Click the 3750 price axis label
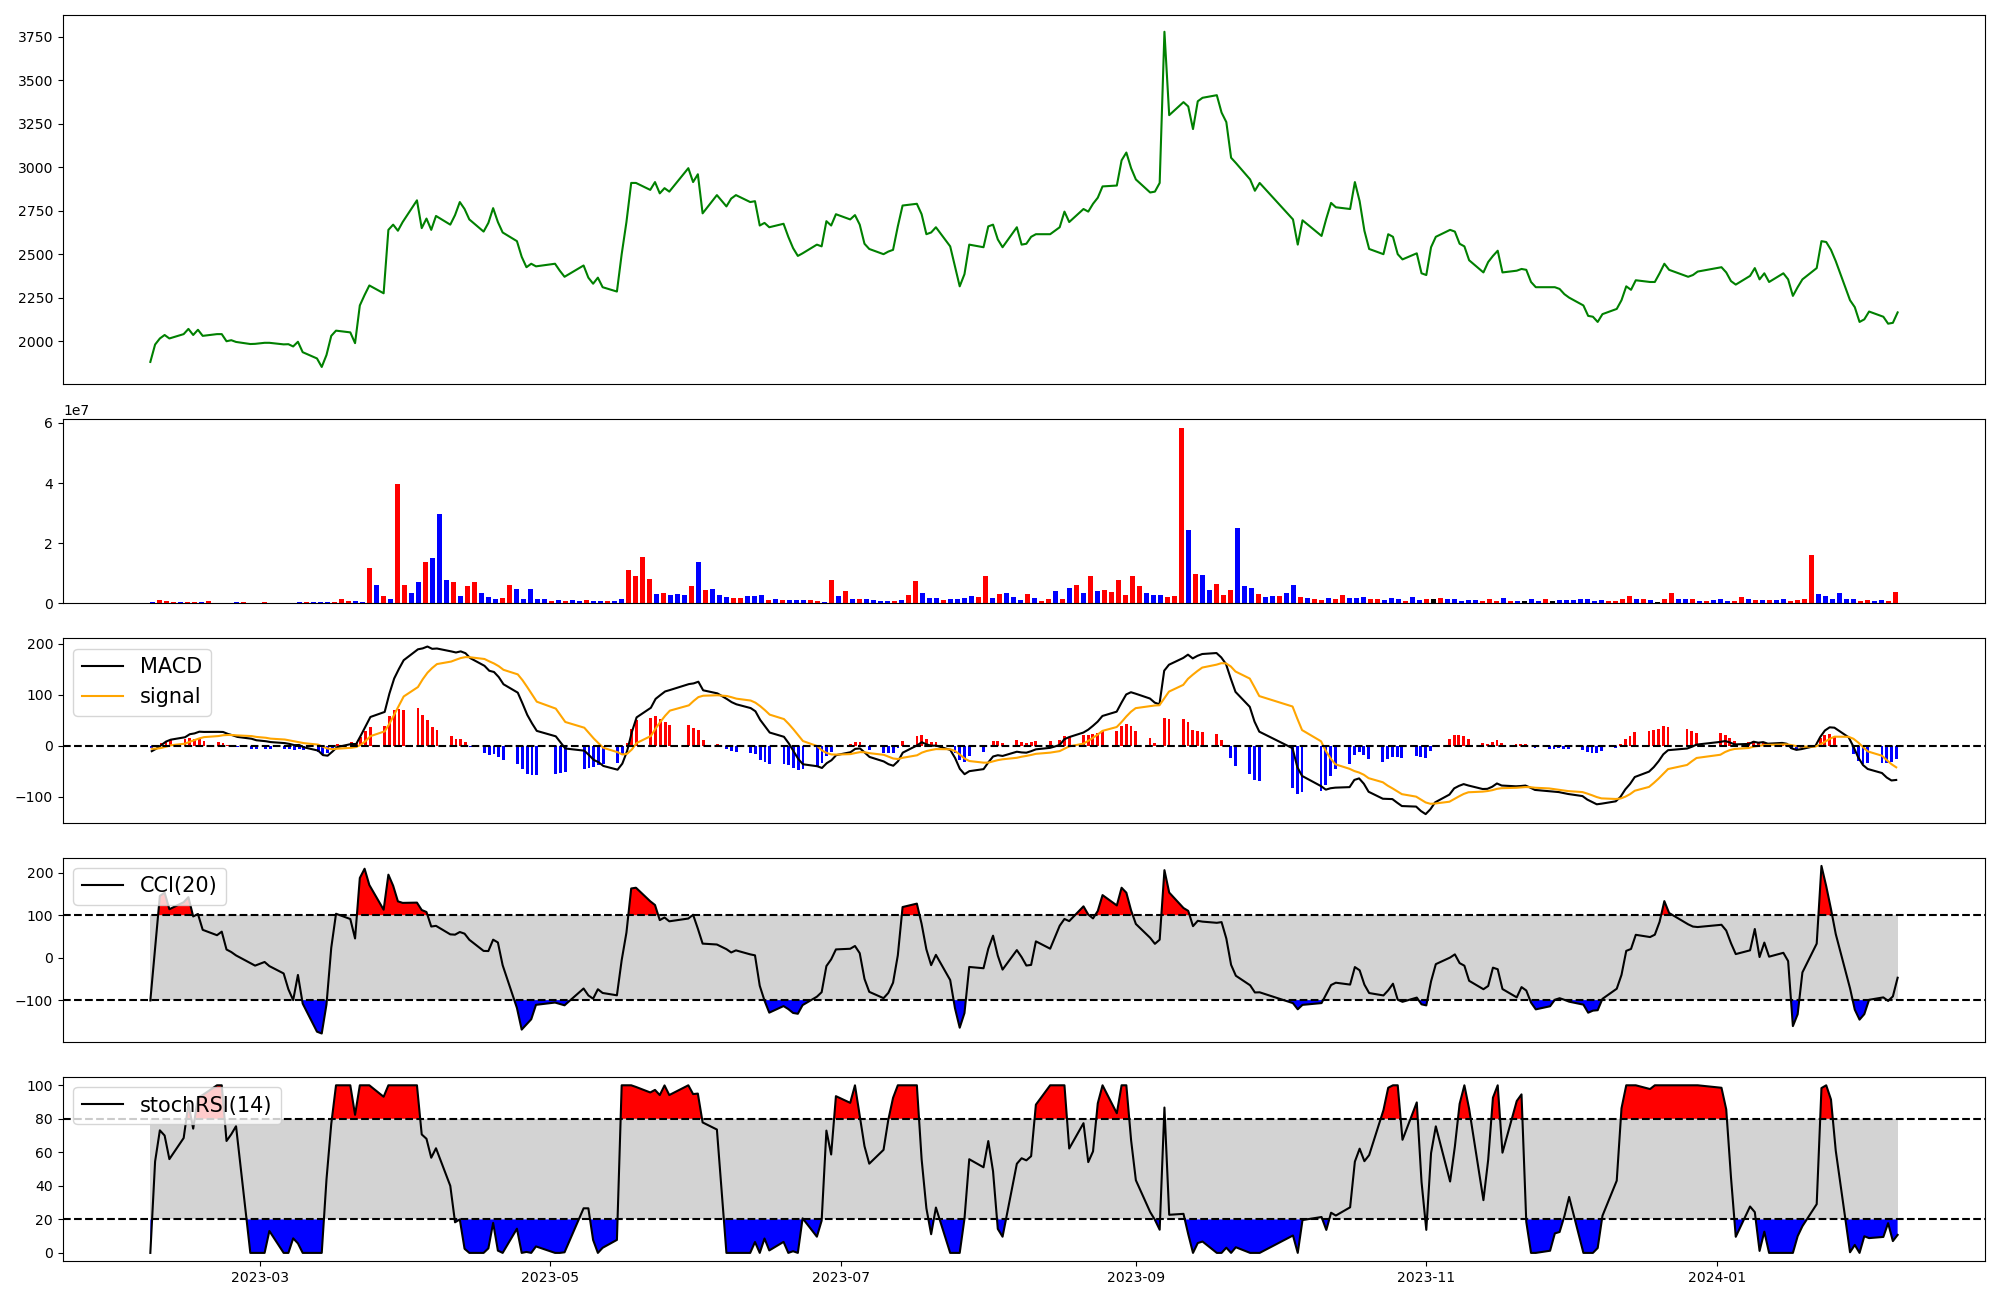 pyautogui.click(x=35, y=37)
